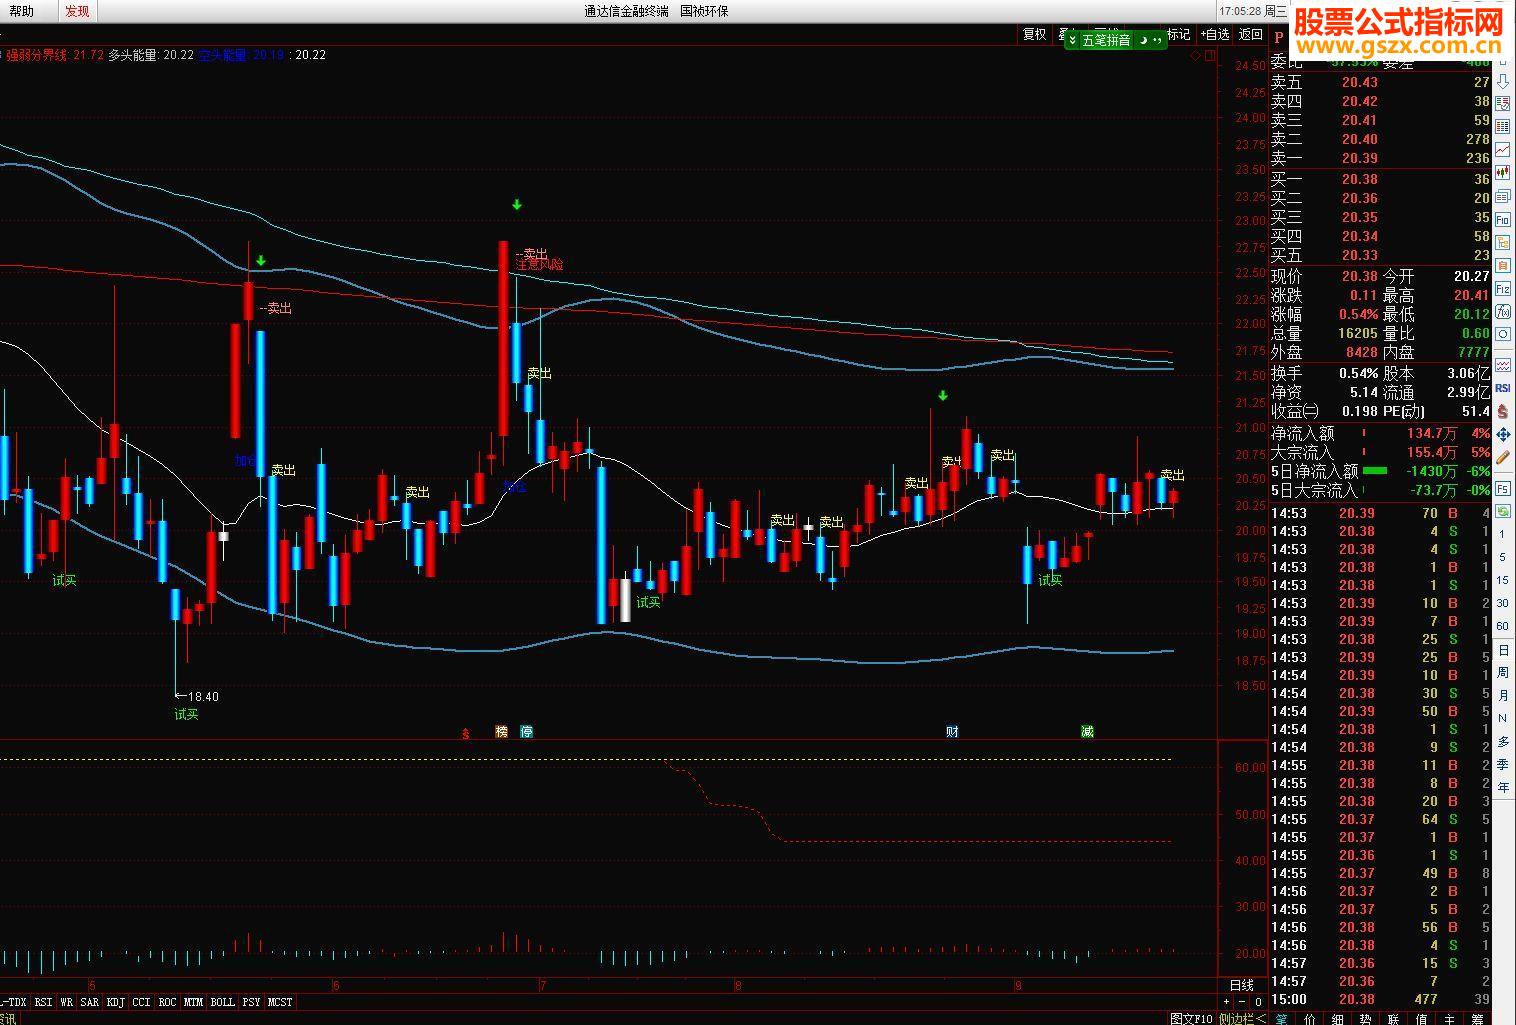Select the 60-minute period sidebar icon
Image resolution: width=1516 pixels, height=1025 pixels.
click(1503, 626)
